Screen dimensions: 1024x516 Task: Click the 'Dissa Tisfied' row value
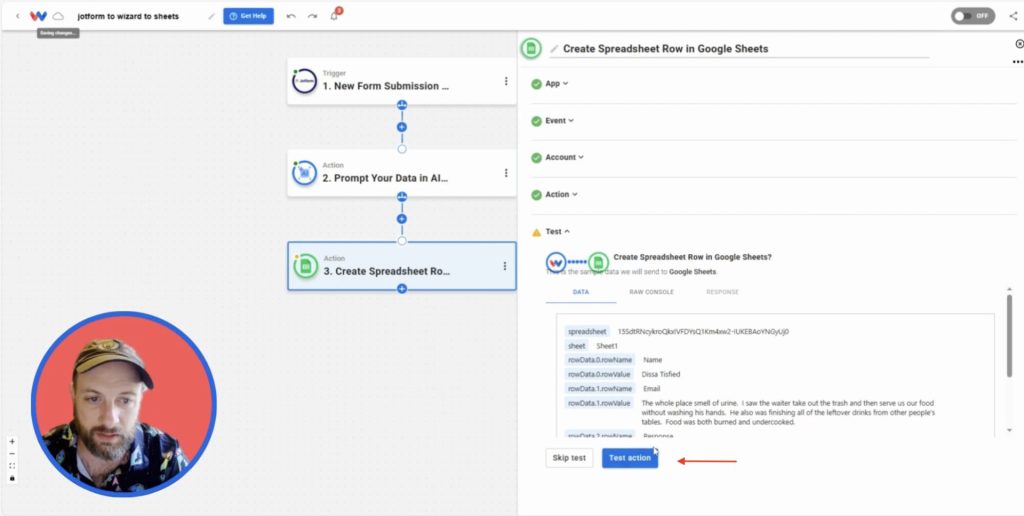click(x=661, y=375)
